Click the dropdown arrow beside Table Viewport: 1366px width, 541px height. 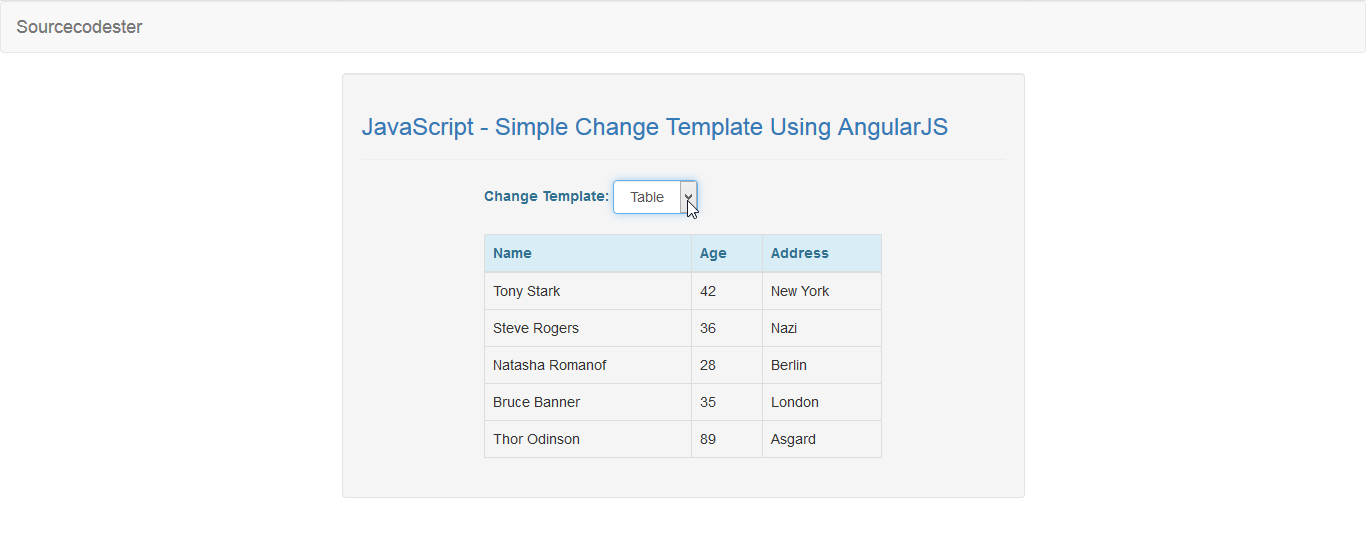pyautogui.click(x=688, y=197)
